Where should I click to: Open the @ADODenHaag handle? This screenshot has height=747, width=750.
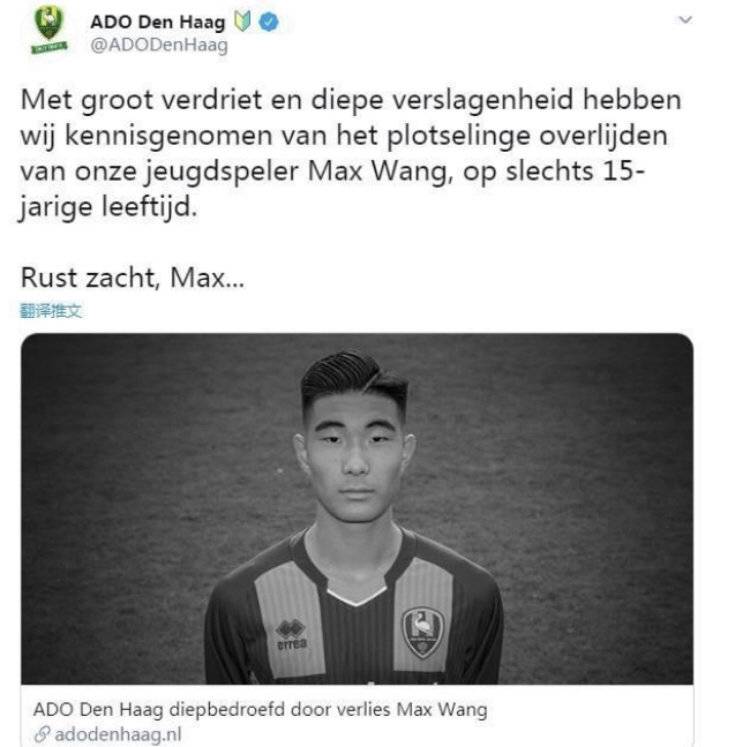click(x=159, y=45)
